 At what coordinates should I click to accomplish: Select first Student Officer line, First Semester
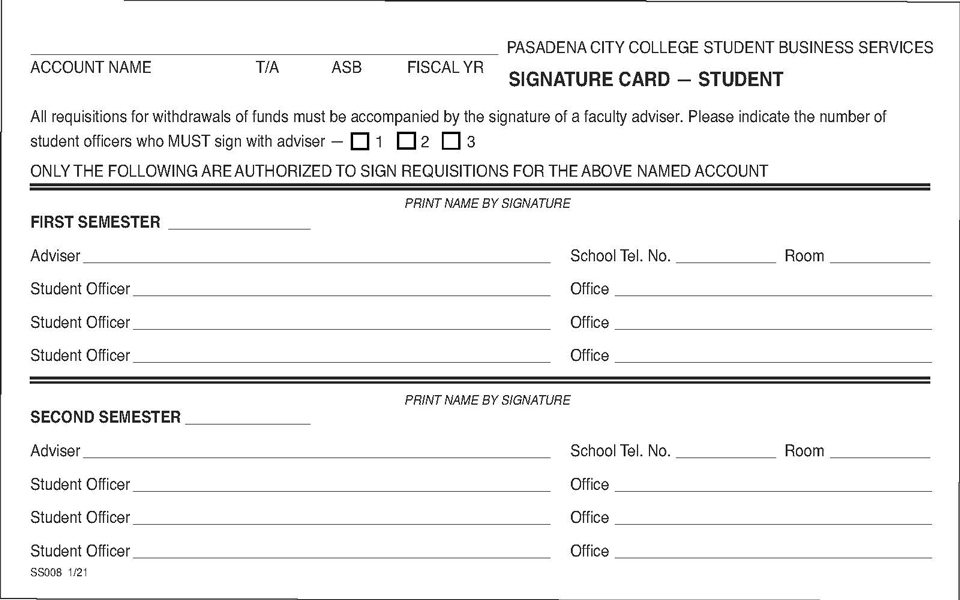[341, 288]
